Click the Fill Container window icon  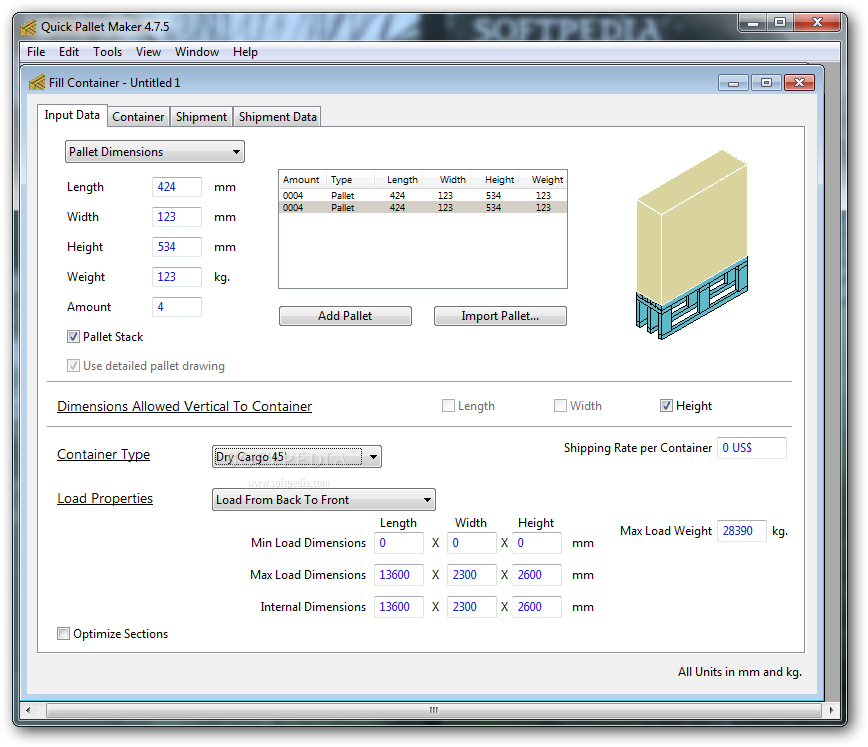[x=37, y=83]
